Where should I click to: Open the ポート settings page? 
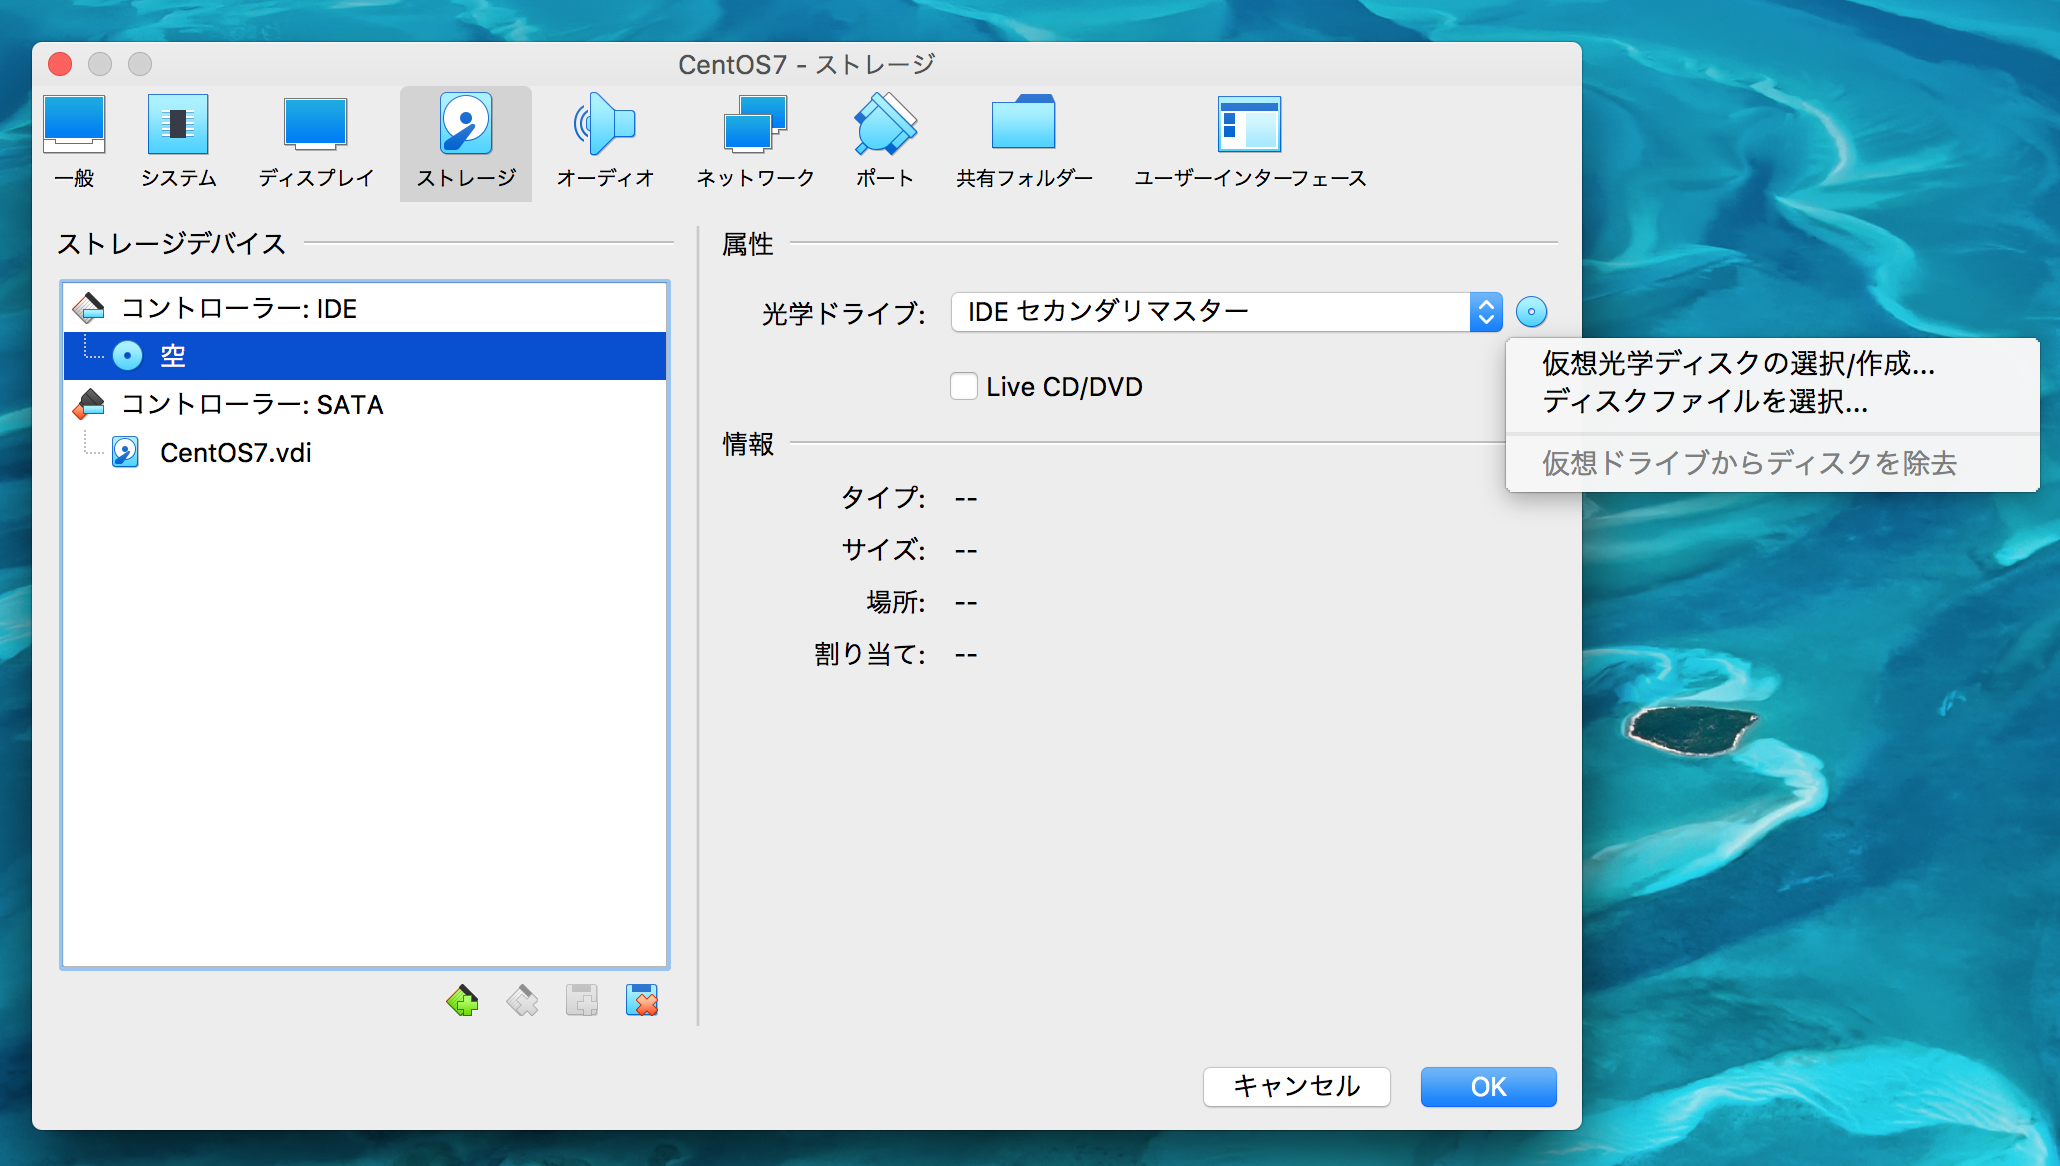click(x=883, y=140)
